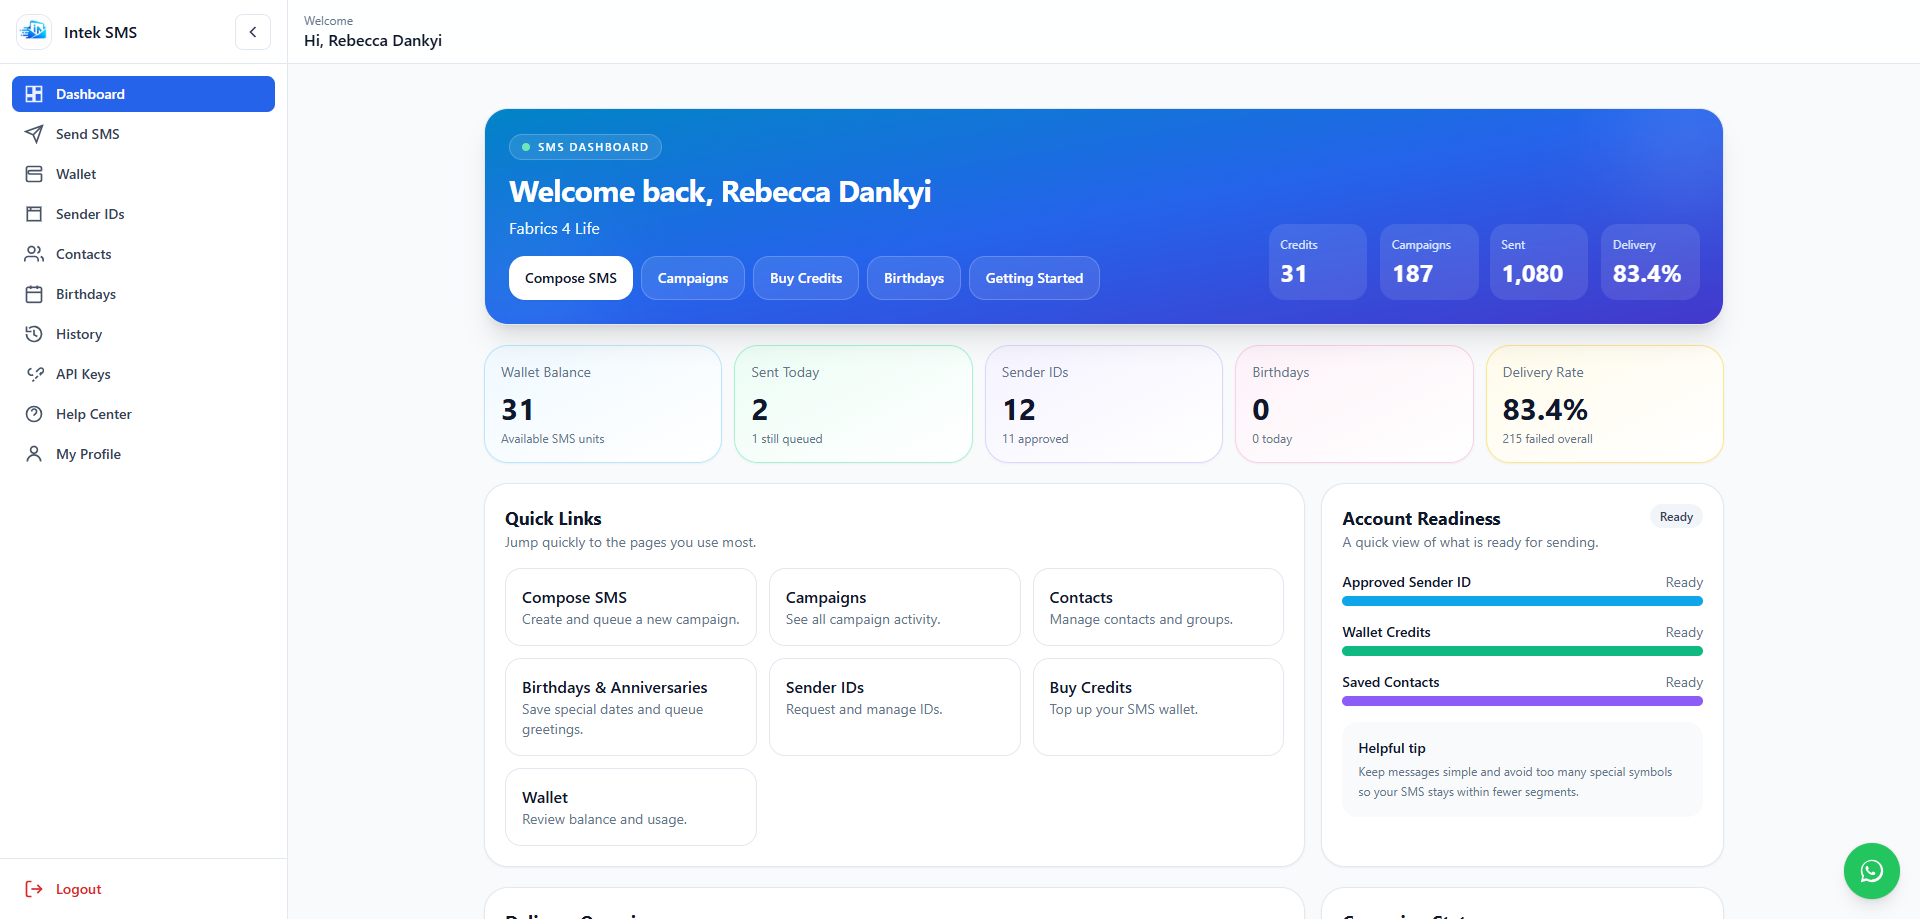Click the Help Center question icon
1920x919 pixels.
pyautogui.click(x=34, y=414)
